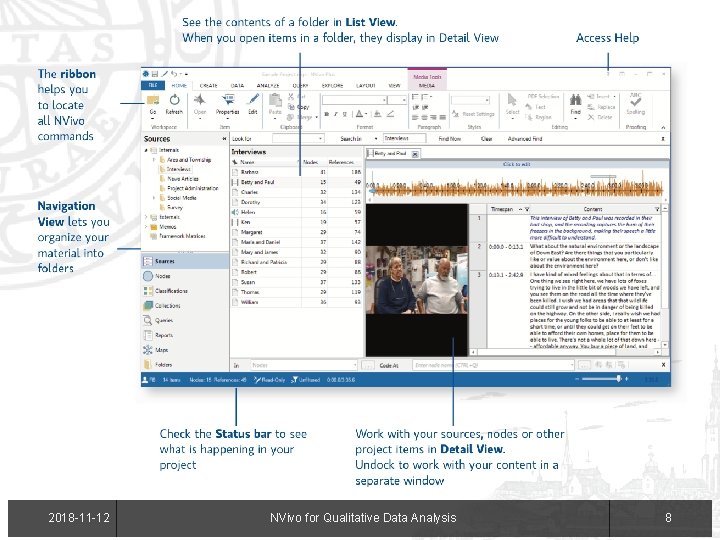Toggle italic formatting in Format group
Screen dimensions: 720x540
tap(336, 114)
